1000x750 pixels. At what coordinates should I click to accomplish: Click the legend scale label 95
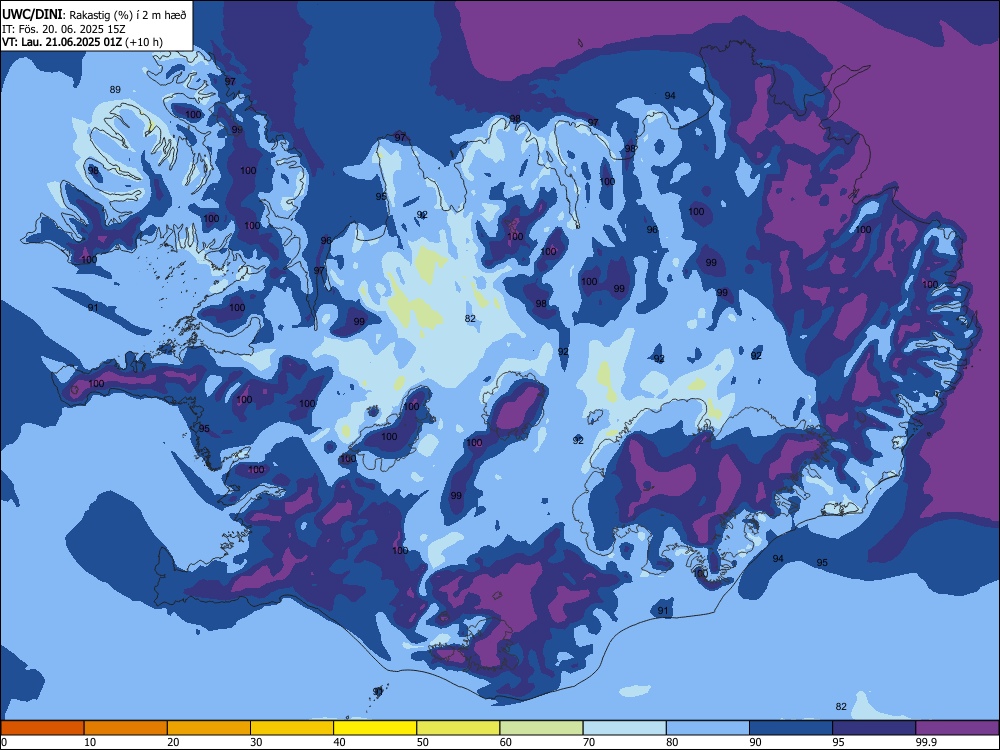tap(839, 742)
